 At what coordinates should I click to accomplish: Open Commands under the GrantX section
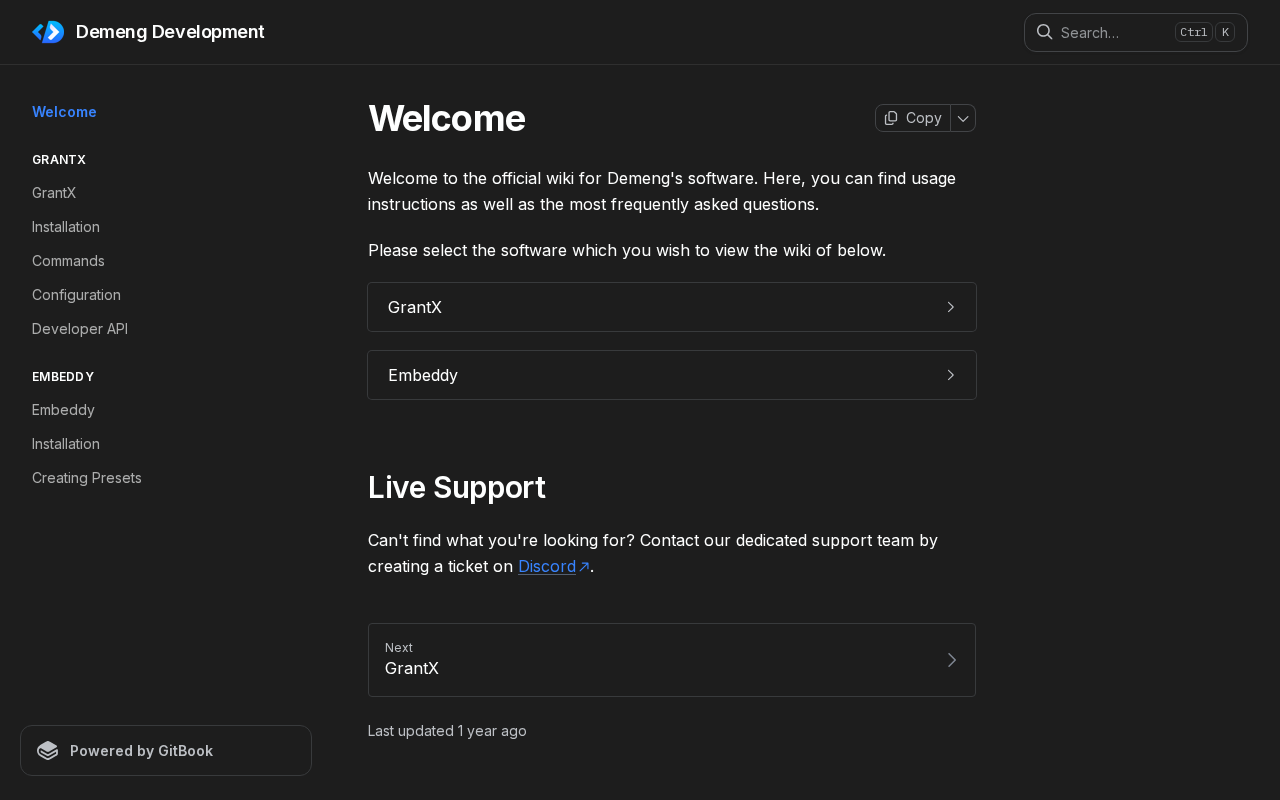68,261
